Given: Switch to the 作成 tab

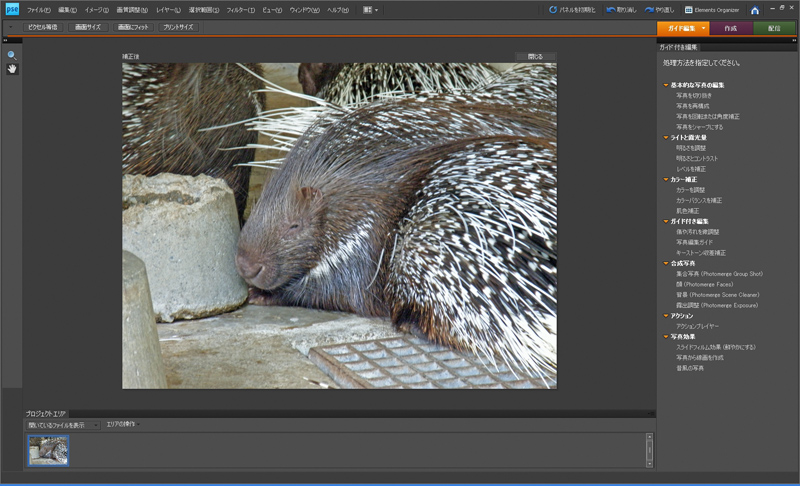Looking at the screenshot, I should click(x=730, y=28).
